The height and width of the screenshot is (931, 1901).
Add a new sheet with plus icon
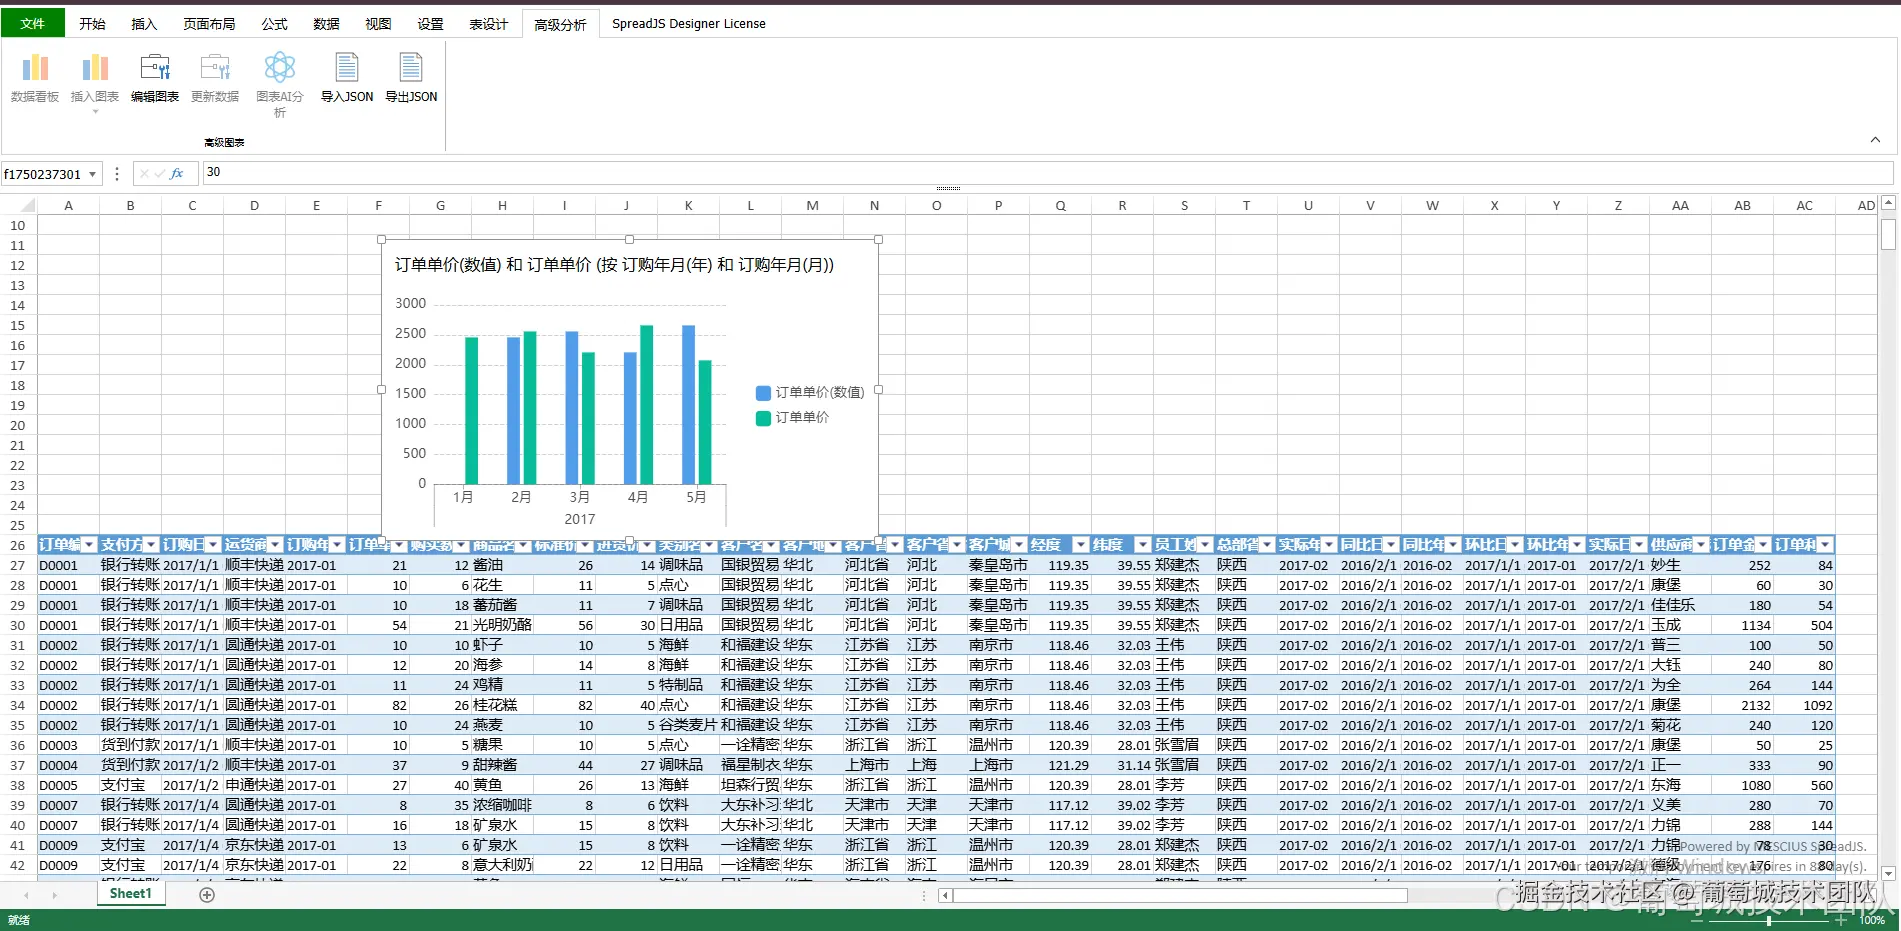tap(207, 895)
